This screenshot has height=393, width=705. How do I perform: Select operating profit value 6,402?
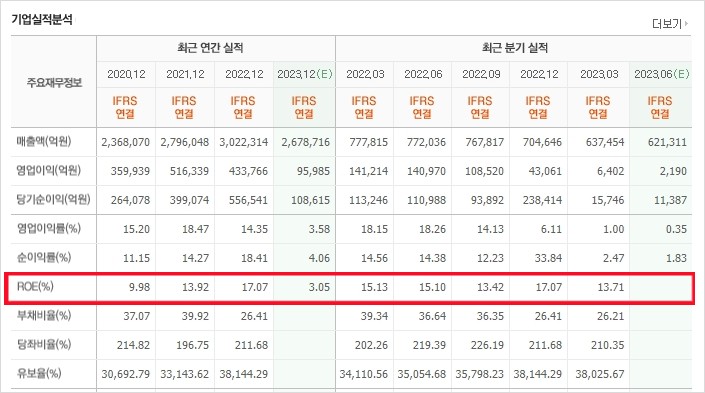click(x=611, y=171)
